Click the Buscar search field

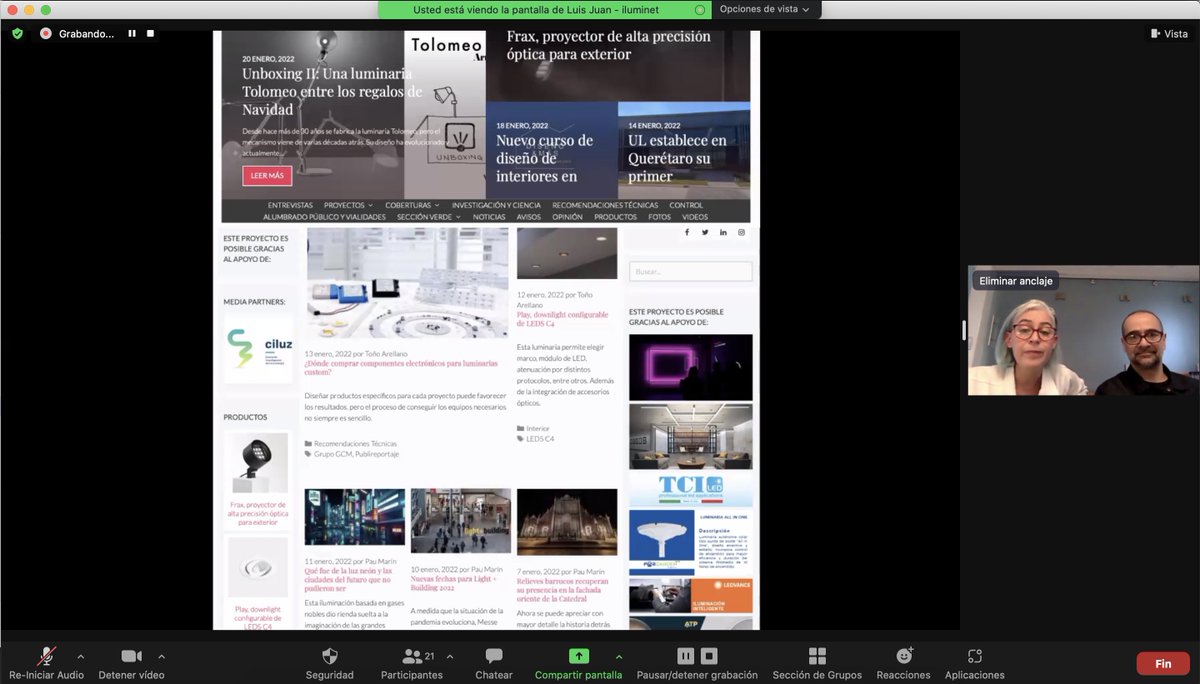pyautogui.click(x=690, y=271)
